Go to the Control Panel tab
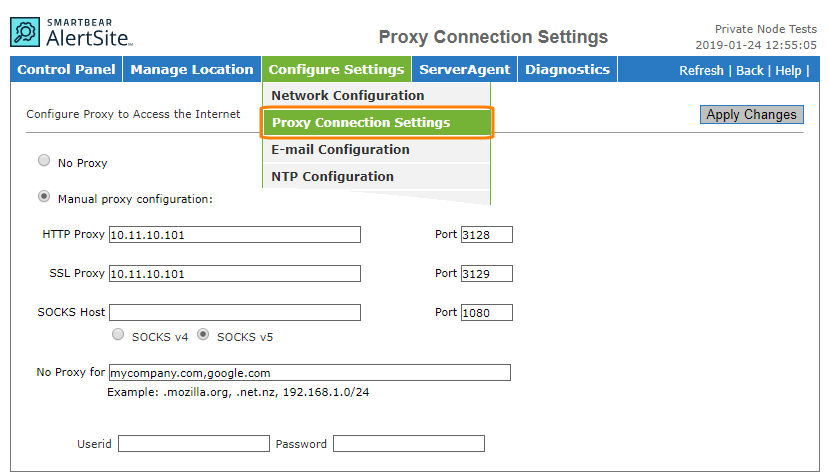829x472 pixels. point(66,69)
